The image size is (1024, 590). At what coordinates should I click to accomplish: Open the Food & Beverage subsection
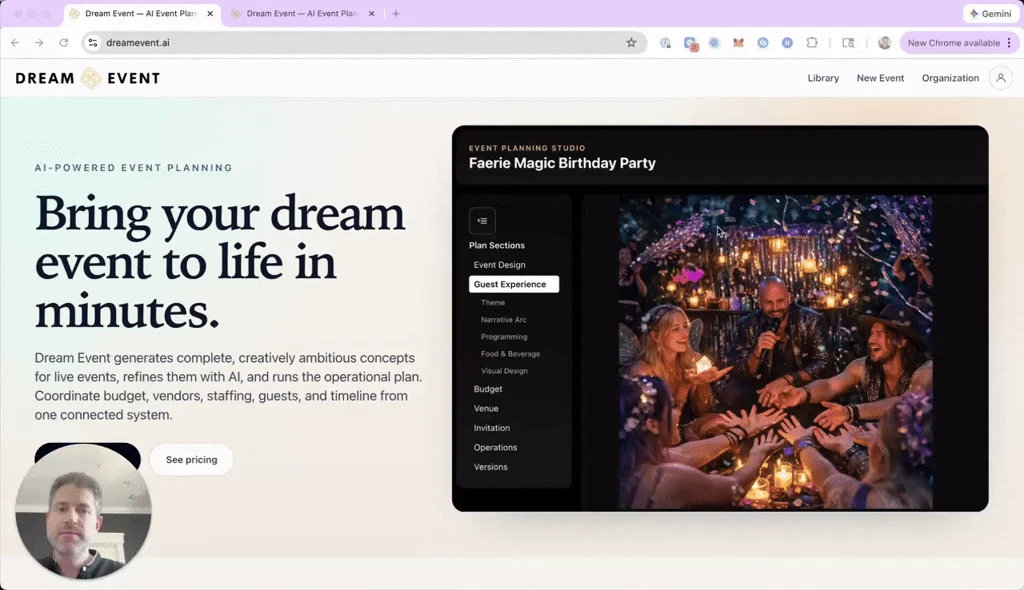pyautogui.click(x=511, y=353)
